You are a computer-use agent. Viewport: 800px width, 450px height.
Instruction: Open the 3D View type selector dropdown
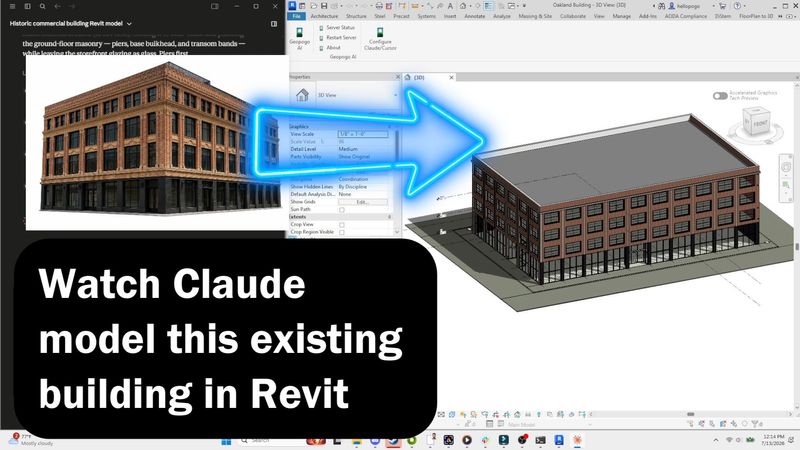(x=395, y=95)
